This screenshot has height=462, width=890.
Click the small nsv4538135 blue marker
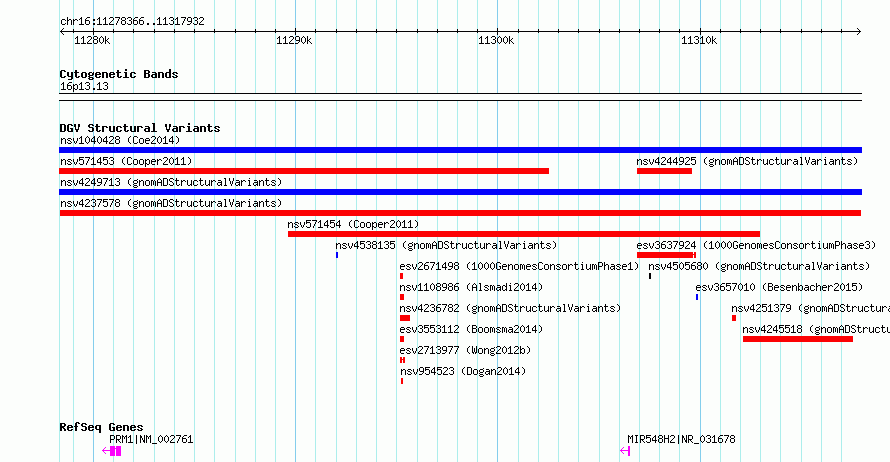pyautogui.click(x=337, y=255)
